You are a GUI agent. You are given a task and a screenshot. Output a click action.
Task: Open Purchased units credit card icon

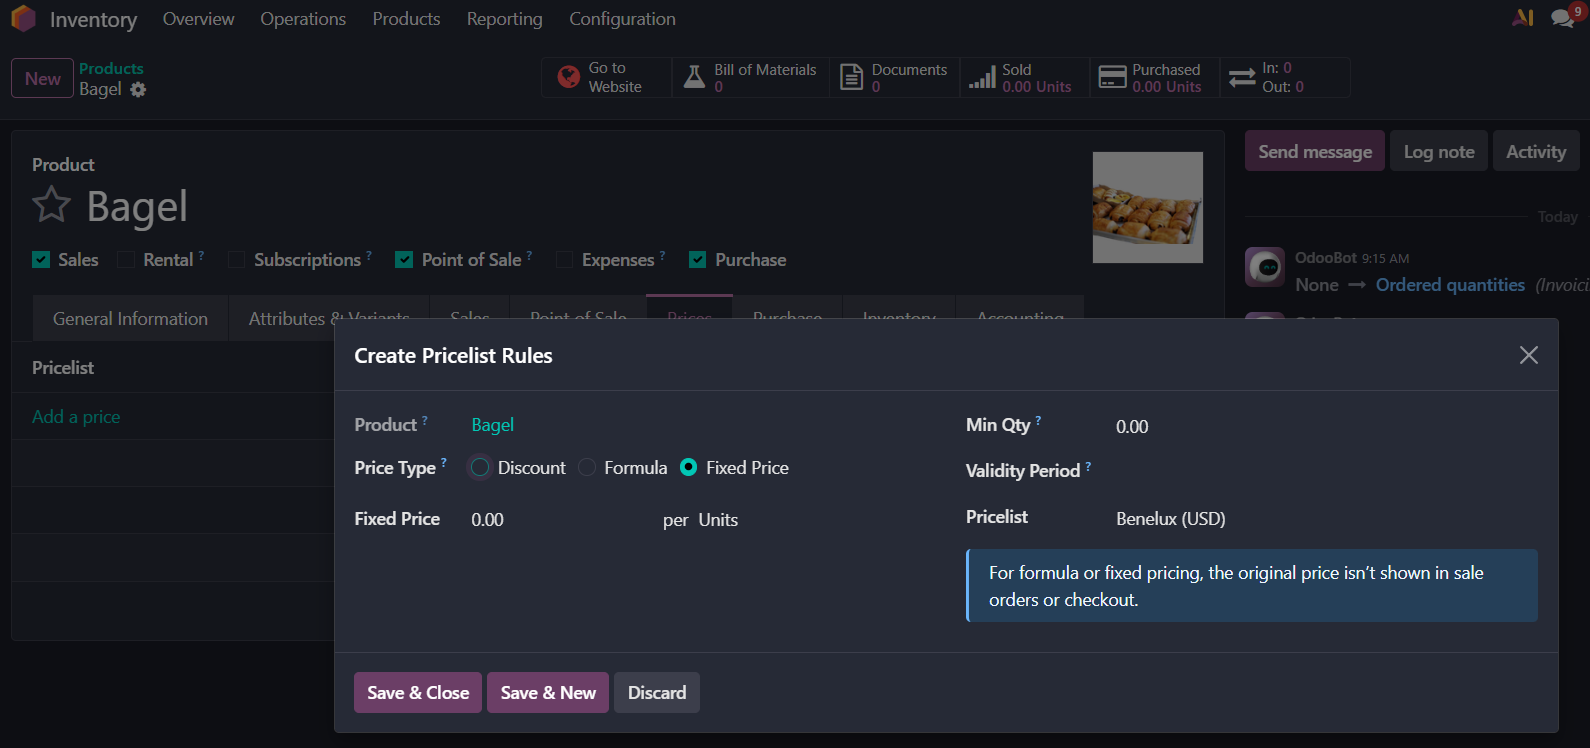pyautogui.click(x=1112, y=77)
